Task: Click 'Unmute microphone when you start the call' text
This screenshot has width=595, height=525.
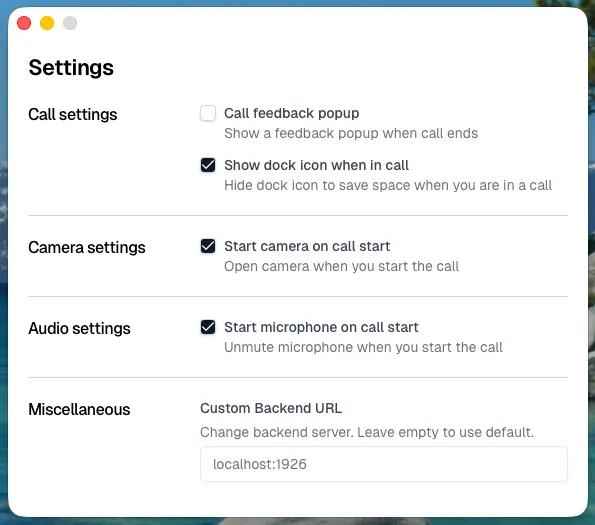Action: (x=363, y=347)
